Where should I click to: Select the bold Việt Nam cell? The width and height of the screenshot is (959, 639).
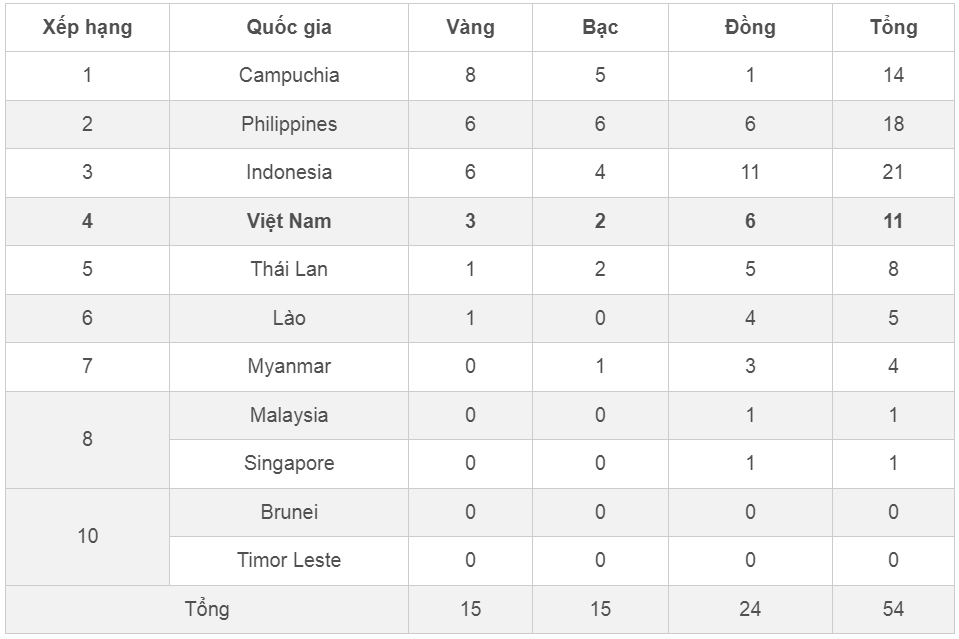pos(289,221)
